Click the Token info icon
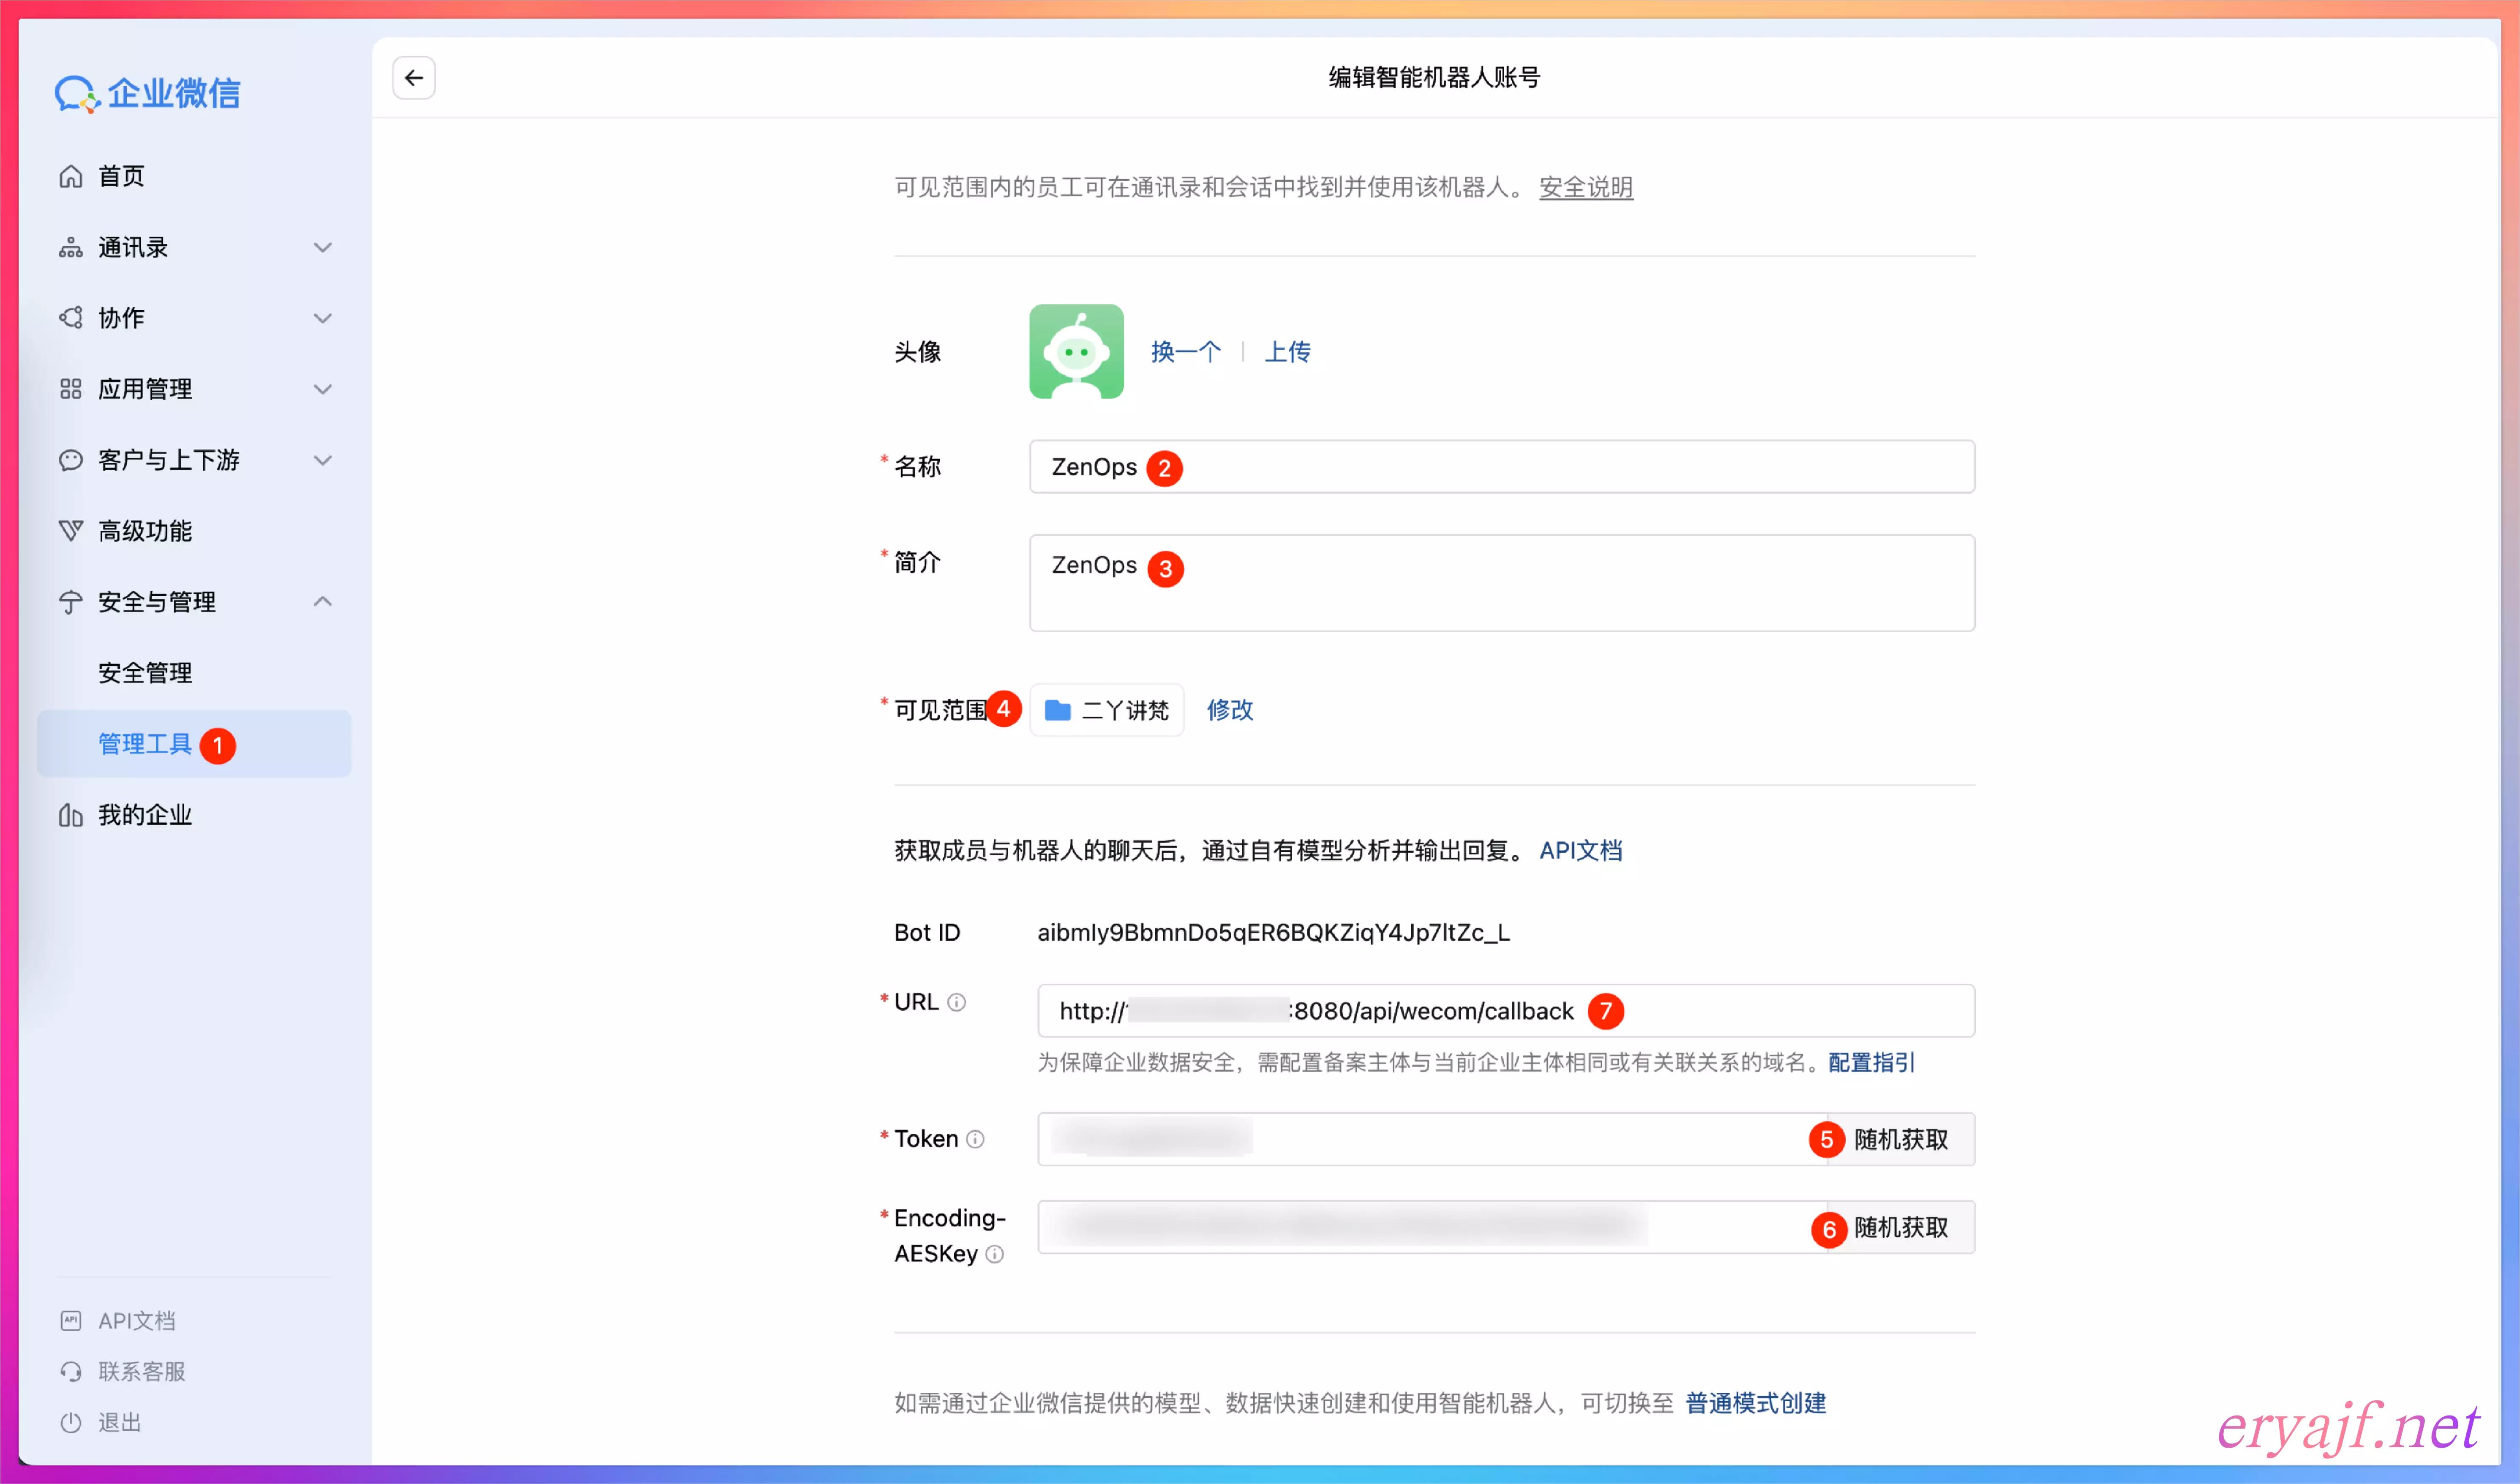 [976, 1139]
